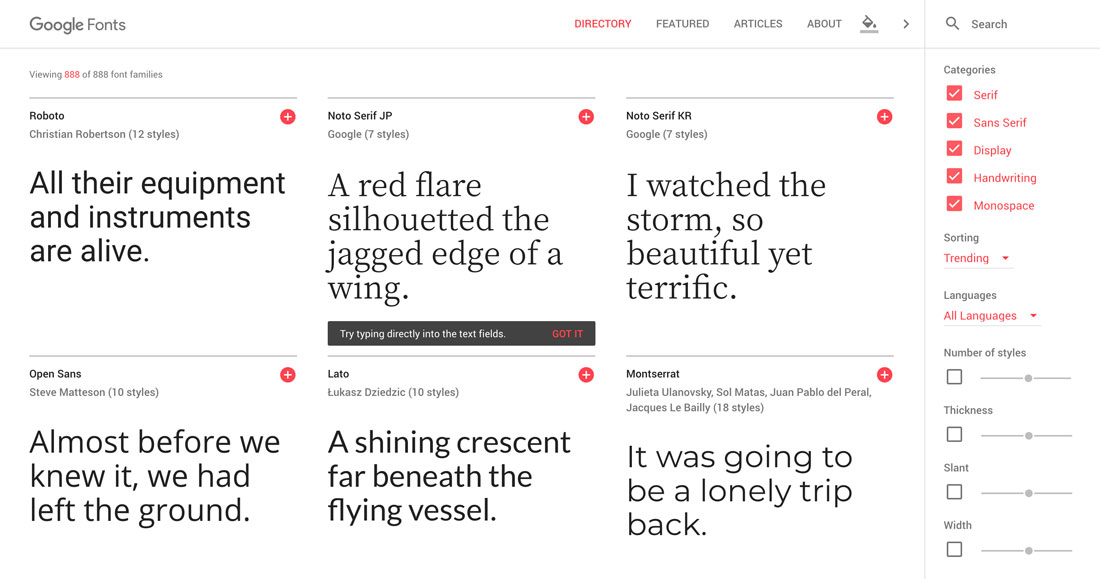Open the ARTICLES section

757,23
